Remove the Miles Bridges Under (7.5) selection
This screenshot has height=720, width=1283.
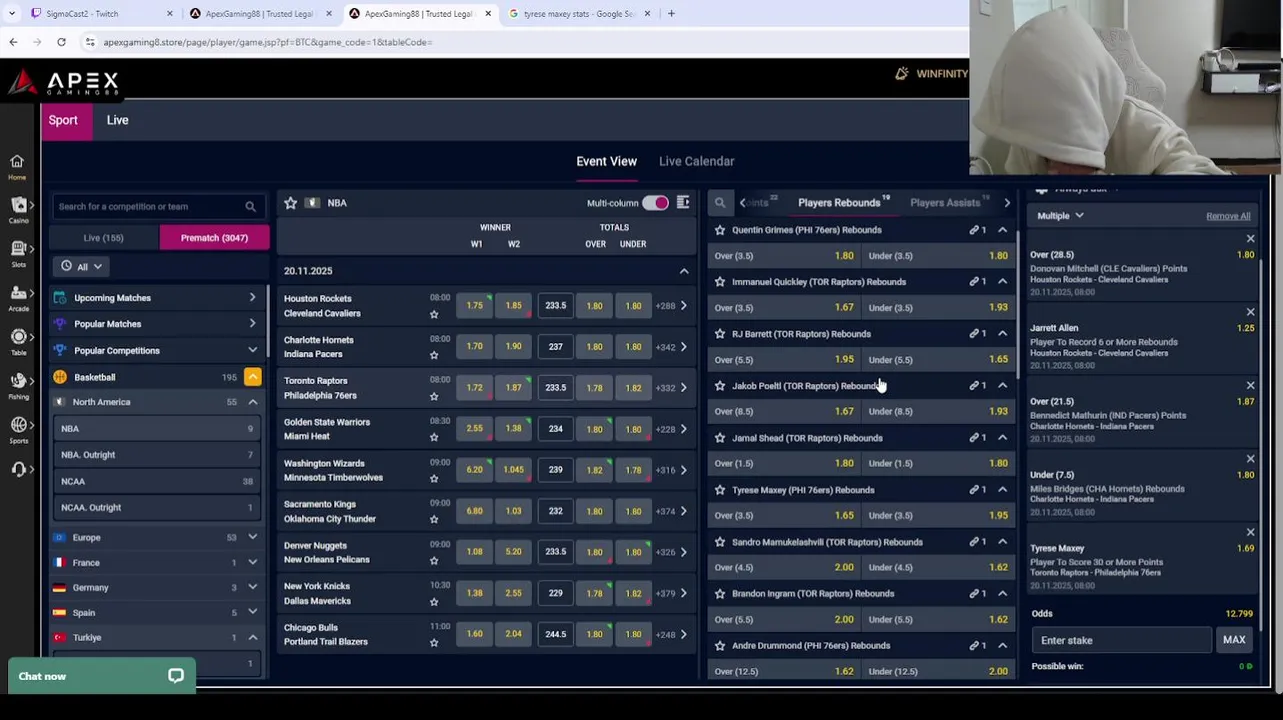[1250, 459]
